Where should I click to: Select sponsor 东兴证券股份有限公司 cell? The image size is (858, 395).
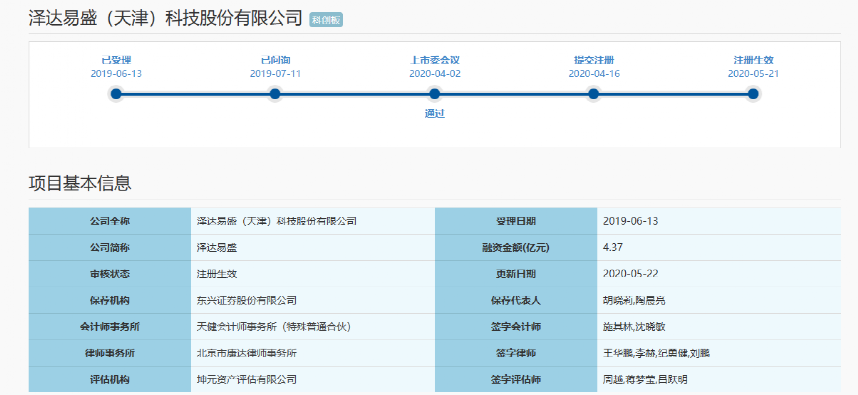pyautogui.click(x=312, y=300)
